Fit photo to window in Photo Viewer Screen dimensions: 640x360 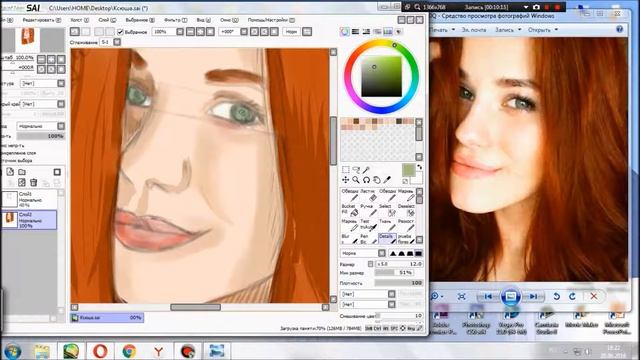point(462,297)
